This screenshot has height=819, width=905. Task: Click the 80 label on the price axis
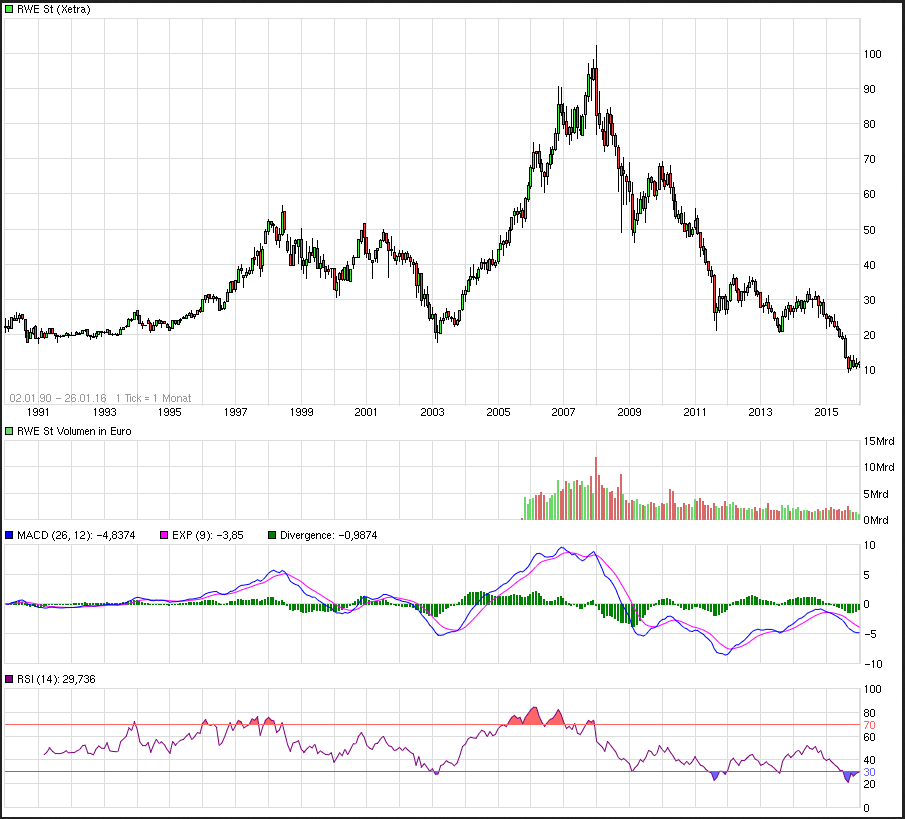(x=869, y=124)
